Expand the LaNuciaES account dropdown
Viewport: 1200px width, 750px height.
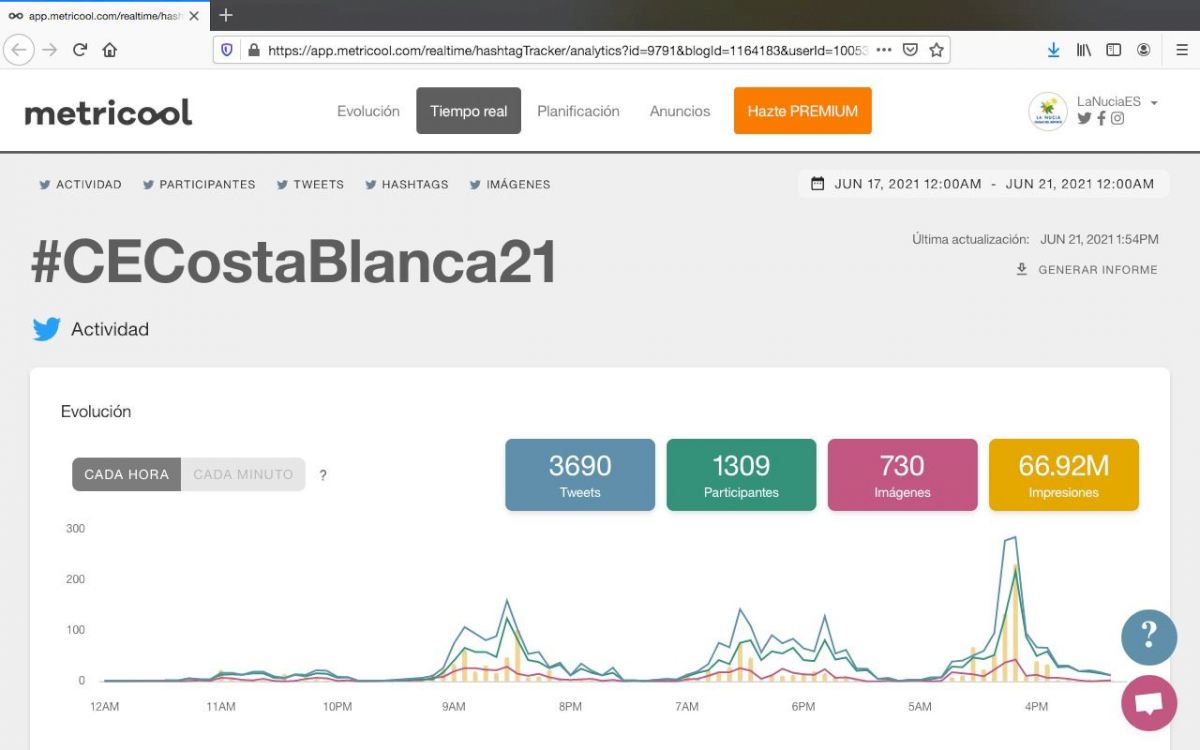pyautogui.click(x=1154, y=103)
